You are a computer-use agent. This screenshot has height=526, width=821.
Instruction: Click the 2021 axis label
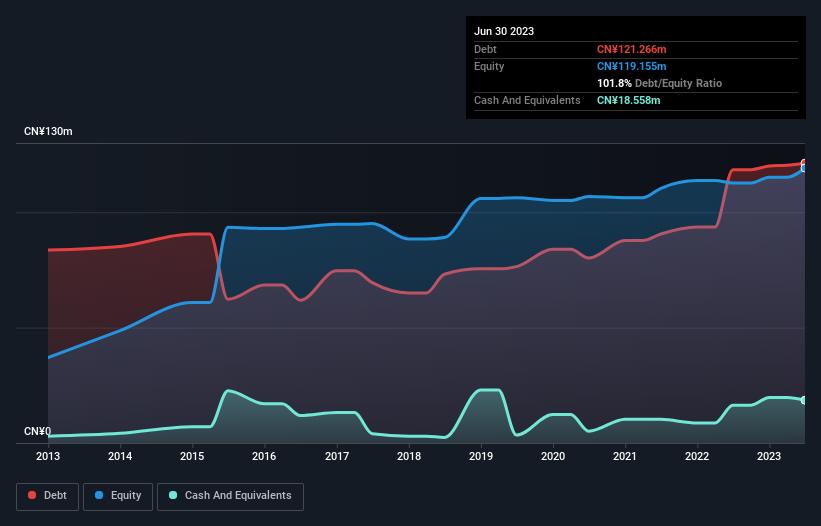(625, 456)
